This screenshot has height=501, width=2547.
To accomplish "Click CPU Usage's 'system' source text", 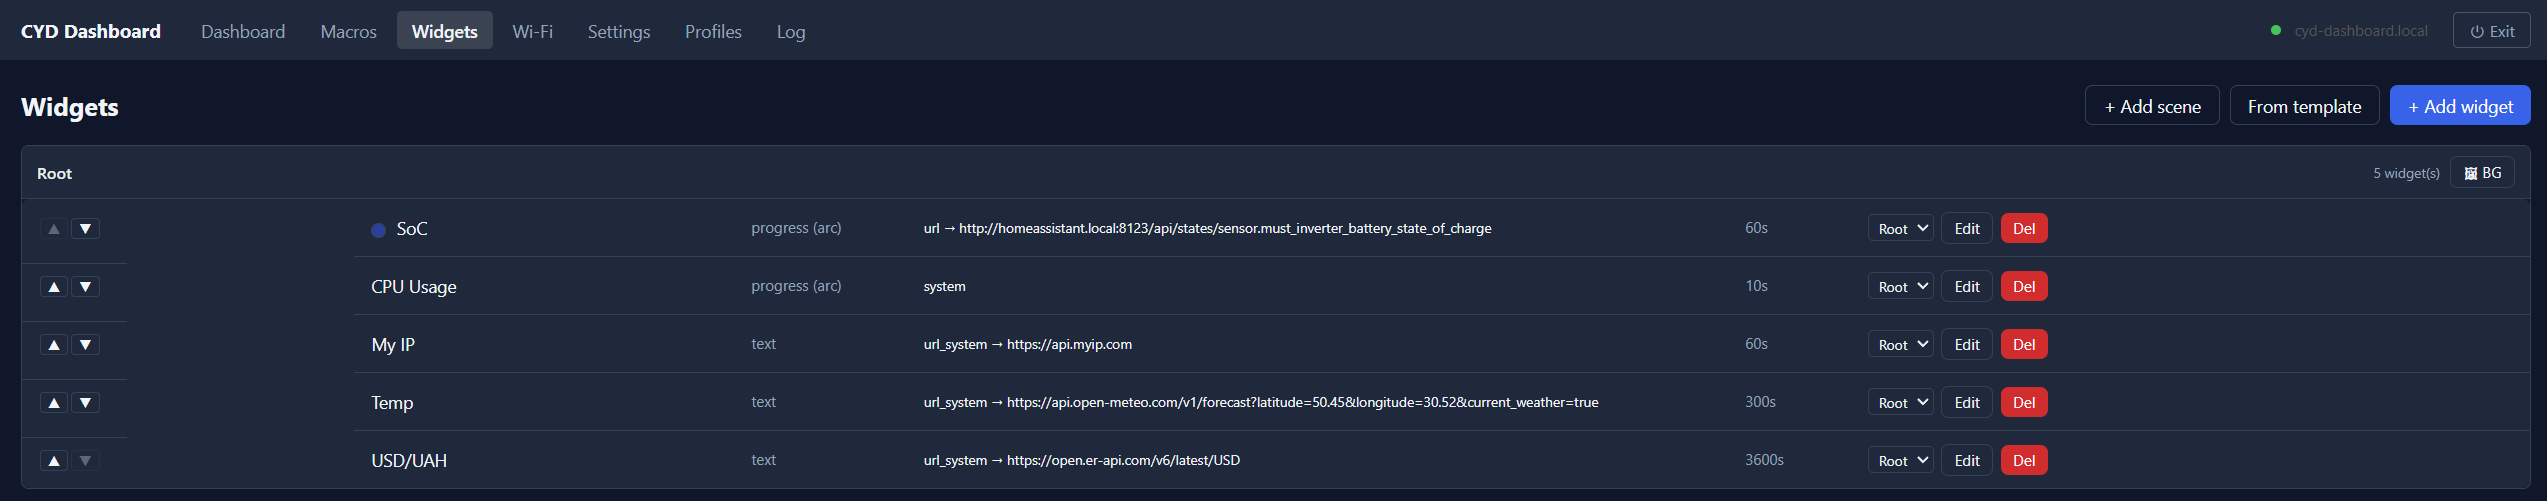I will [944, 287].
